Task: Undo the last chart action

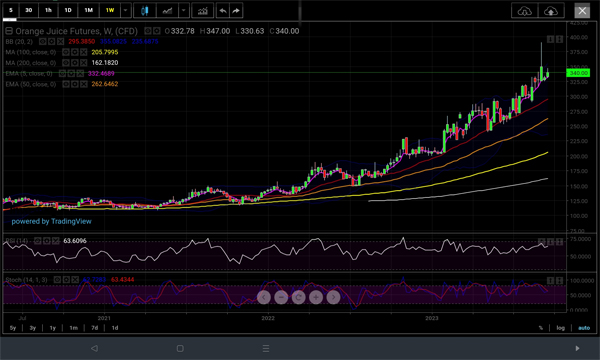Action: pyautogui.click(x=223, y=11)
